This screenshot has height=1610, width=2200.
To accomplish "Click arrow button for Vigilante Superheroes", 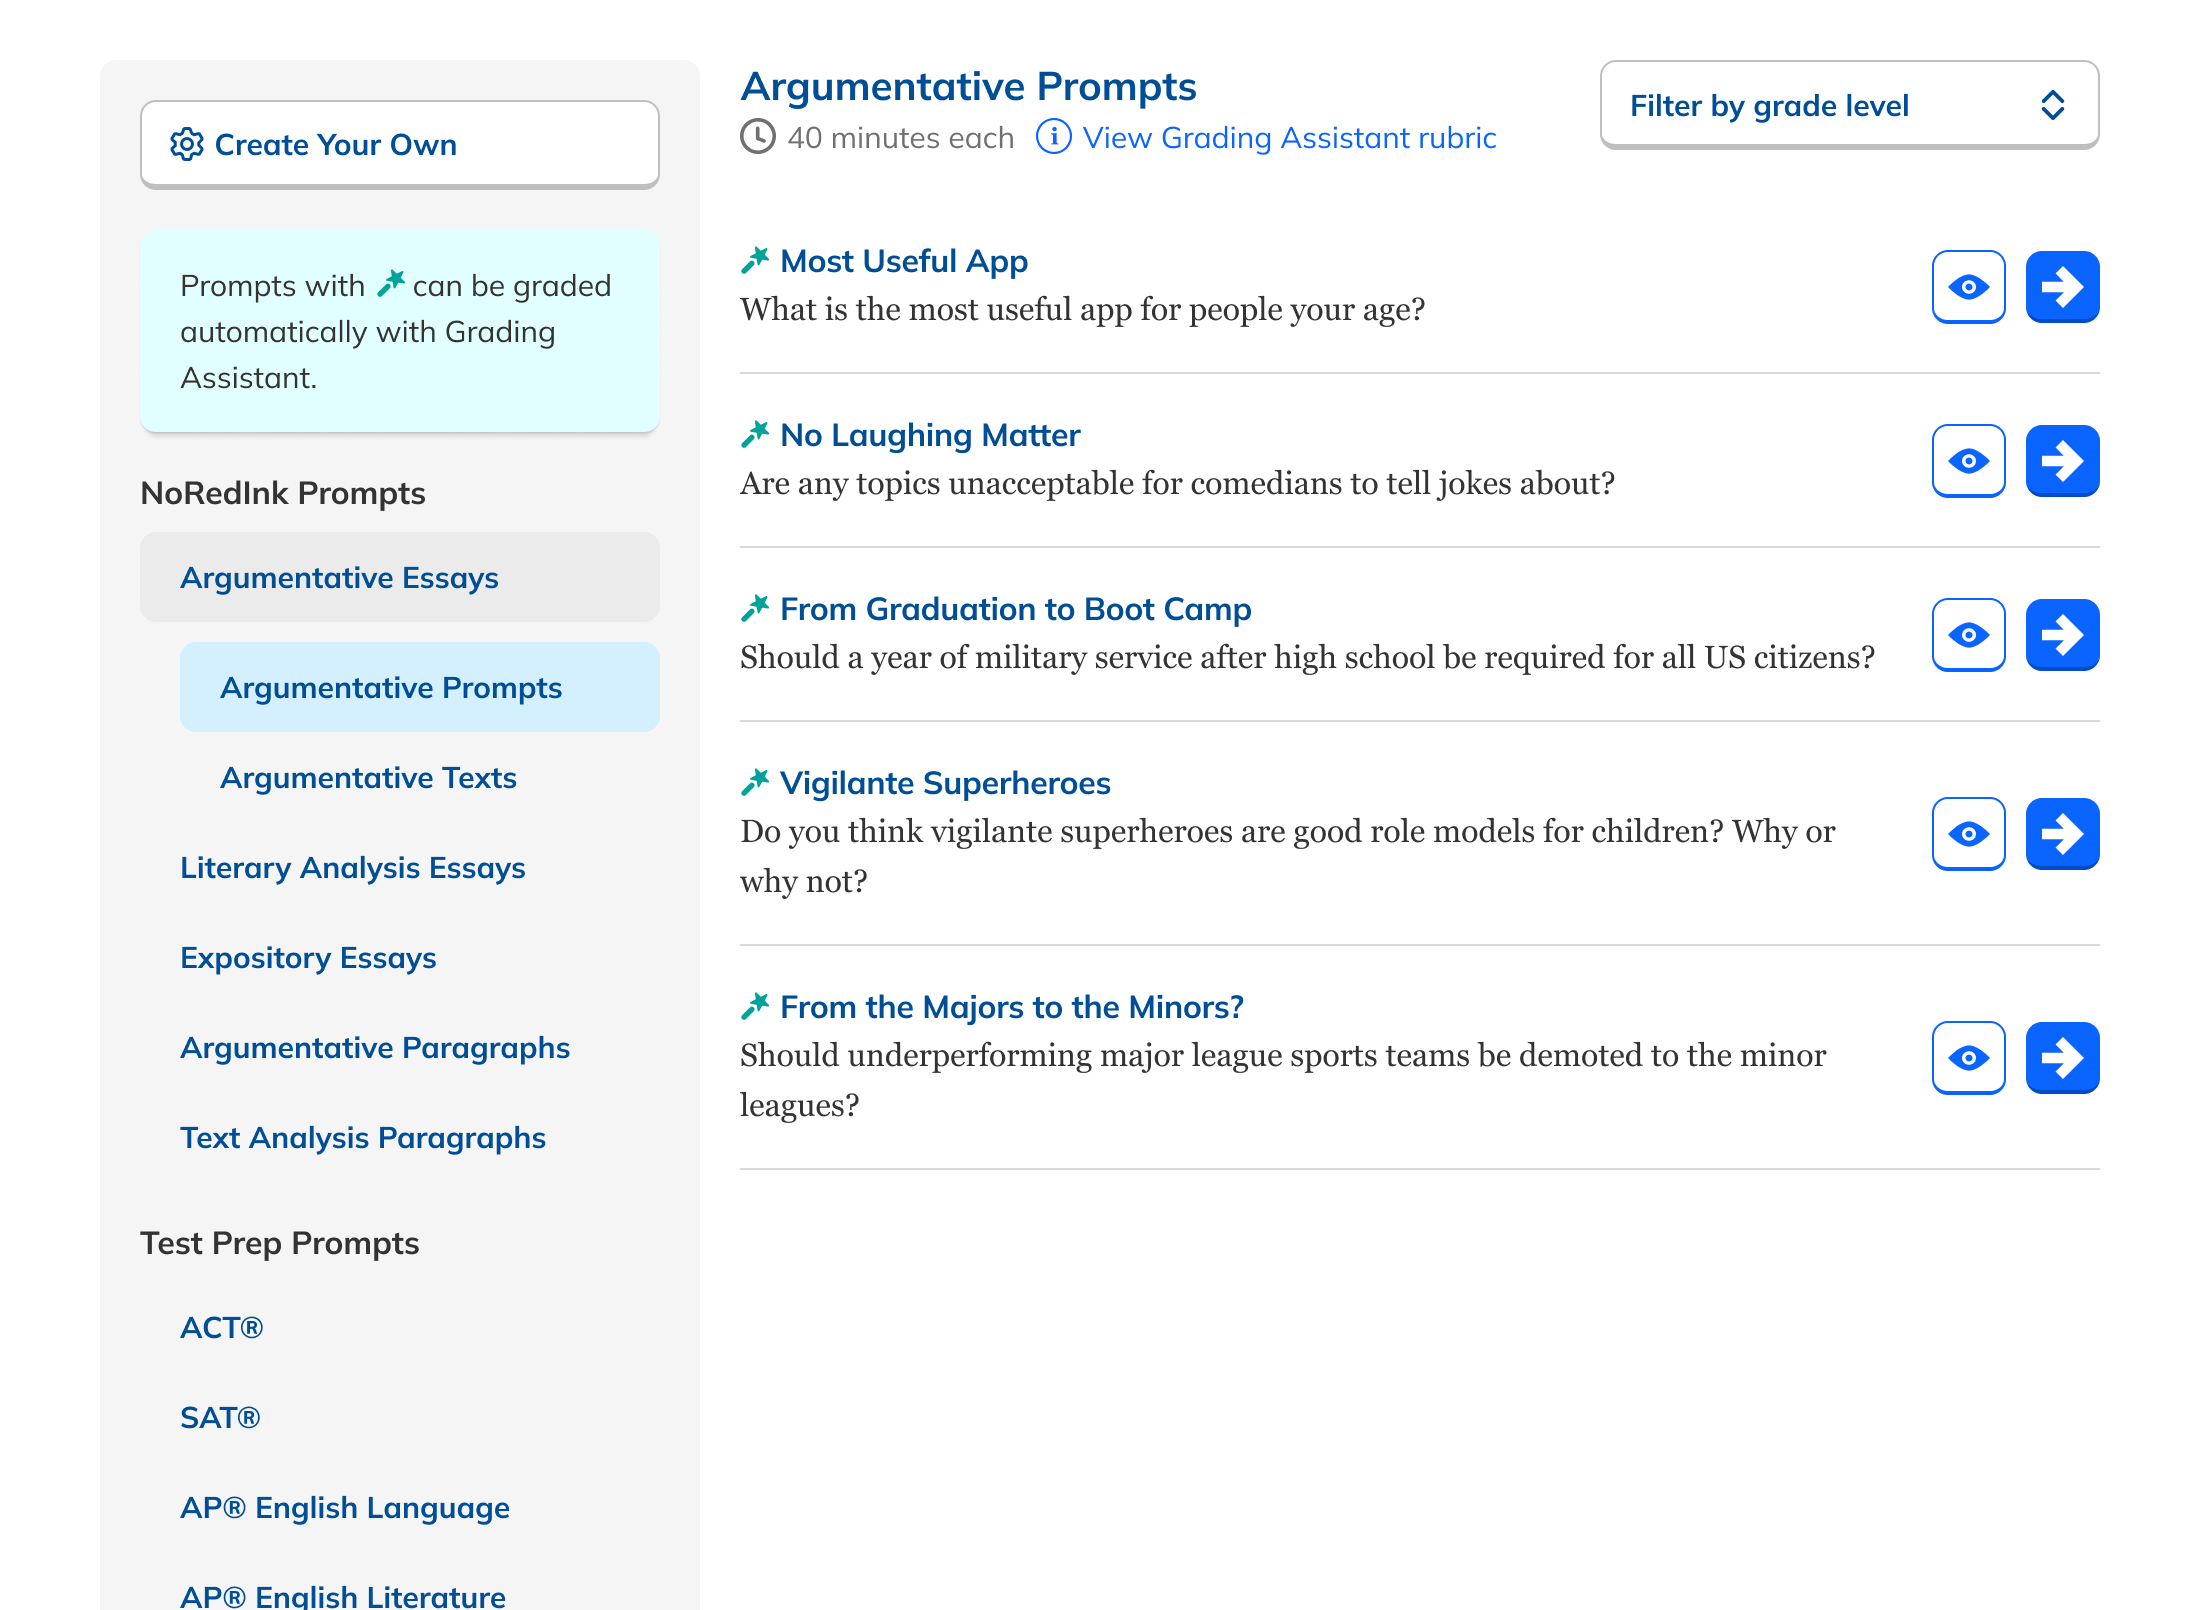I will click(x=2062, y=834).
